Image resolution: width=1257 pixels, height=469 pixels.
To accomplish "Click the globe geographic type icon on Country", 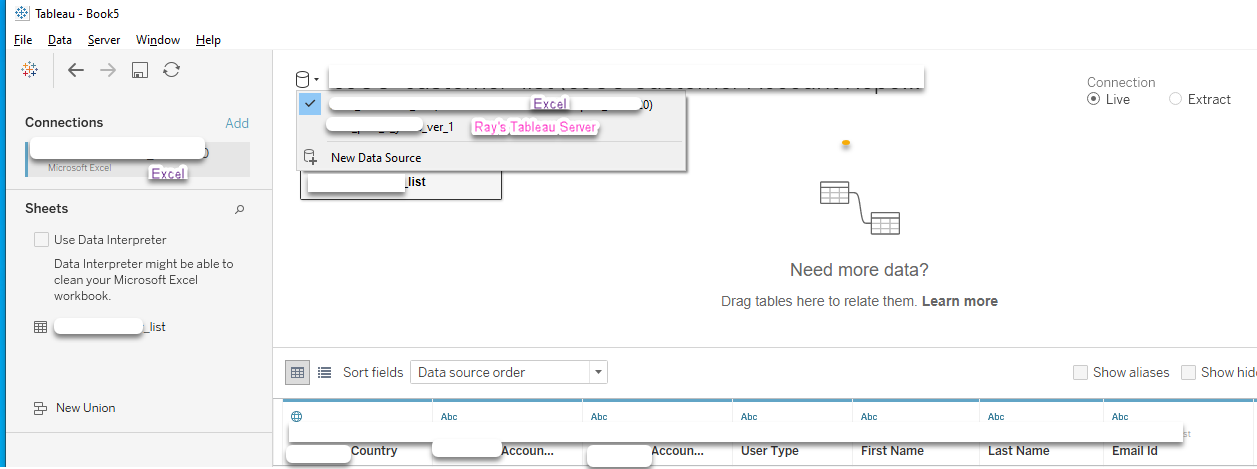I will (296, 417).
